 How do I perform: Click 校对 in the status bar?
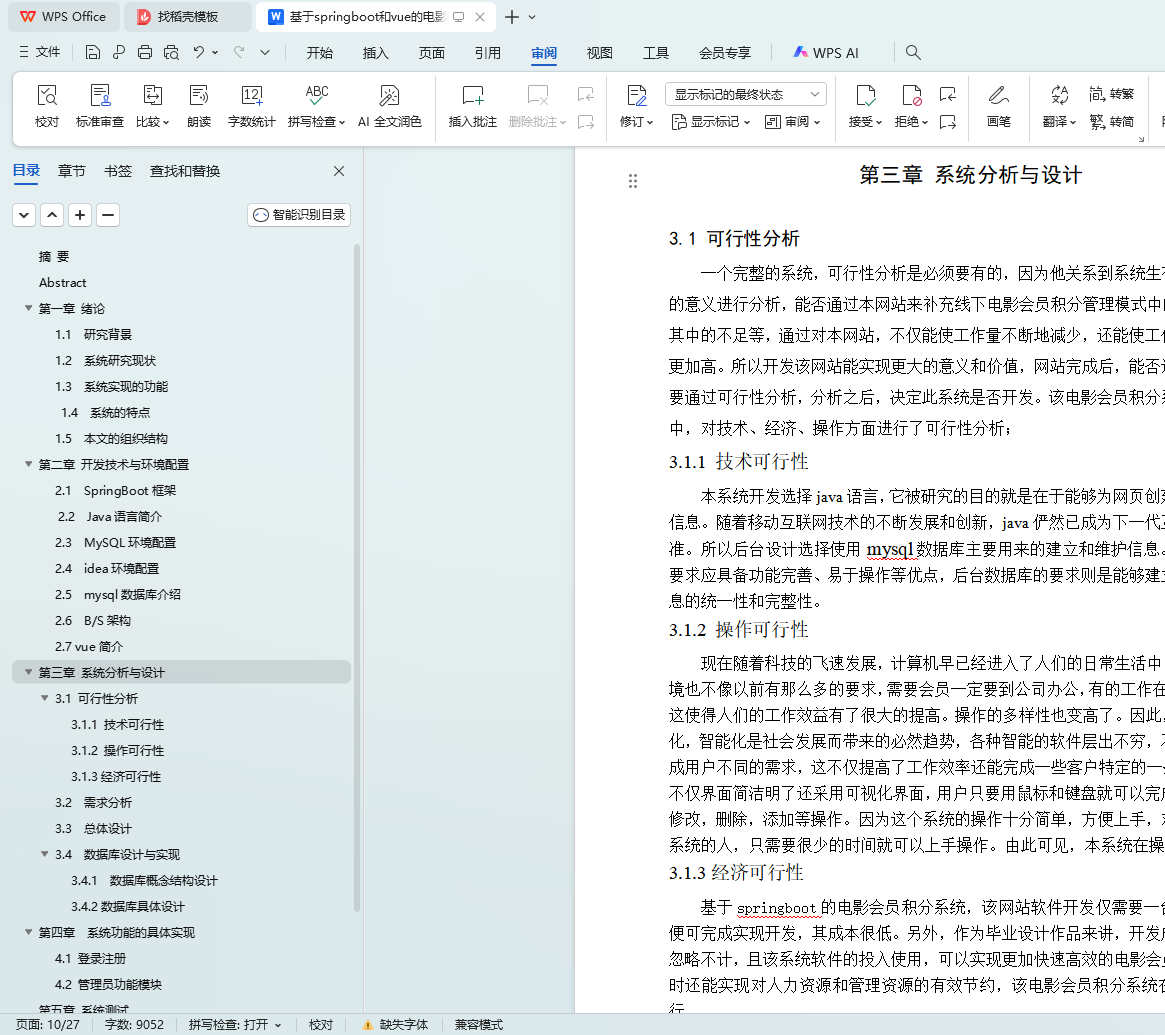pos(321,1025)
